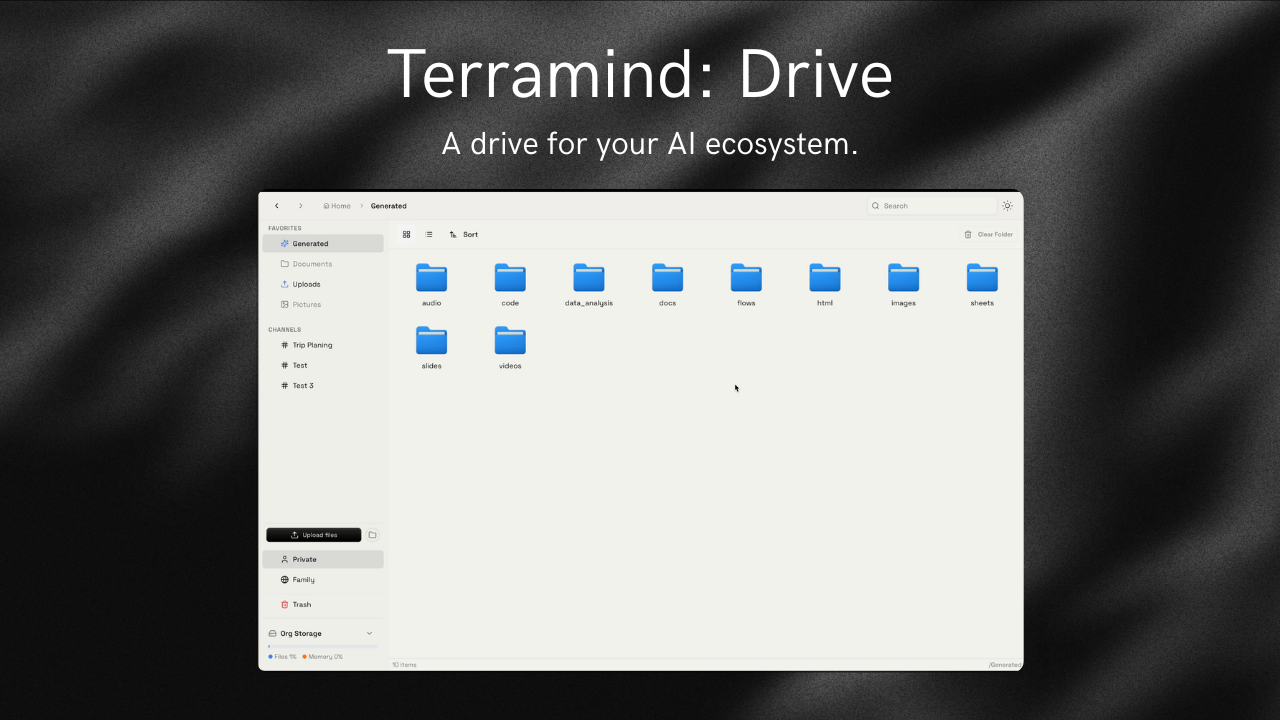The width and height of the screenshot is (1280, 720).
Task: Expand the Org Storage chevron
Action: [x=369, y=633]
